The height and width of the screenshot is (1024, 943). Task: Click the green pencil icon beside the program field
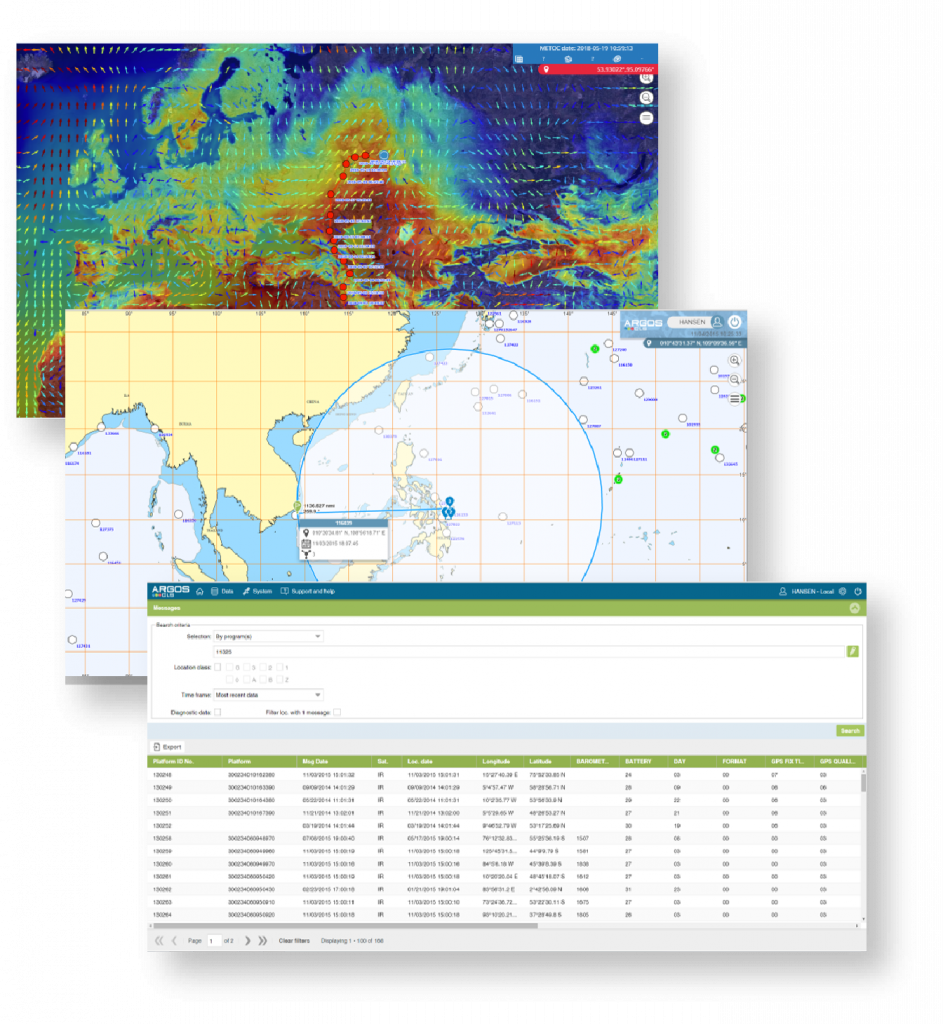pos(853,650)
